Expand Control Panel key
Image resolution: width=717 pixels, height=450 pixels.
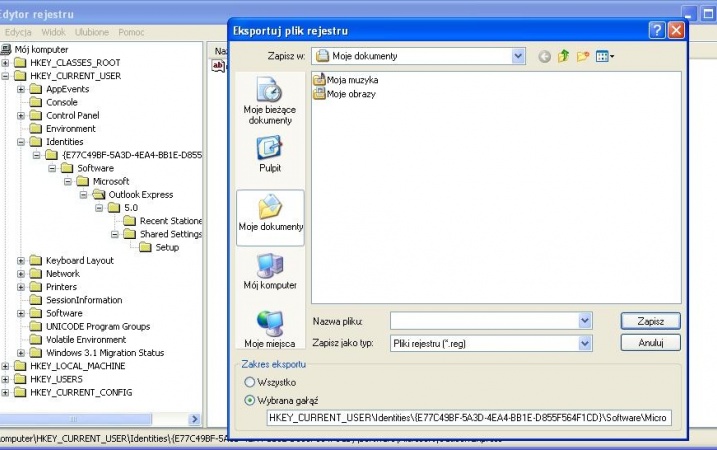(21, 116)
